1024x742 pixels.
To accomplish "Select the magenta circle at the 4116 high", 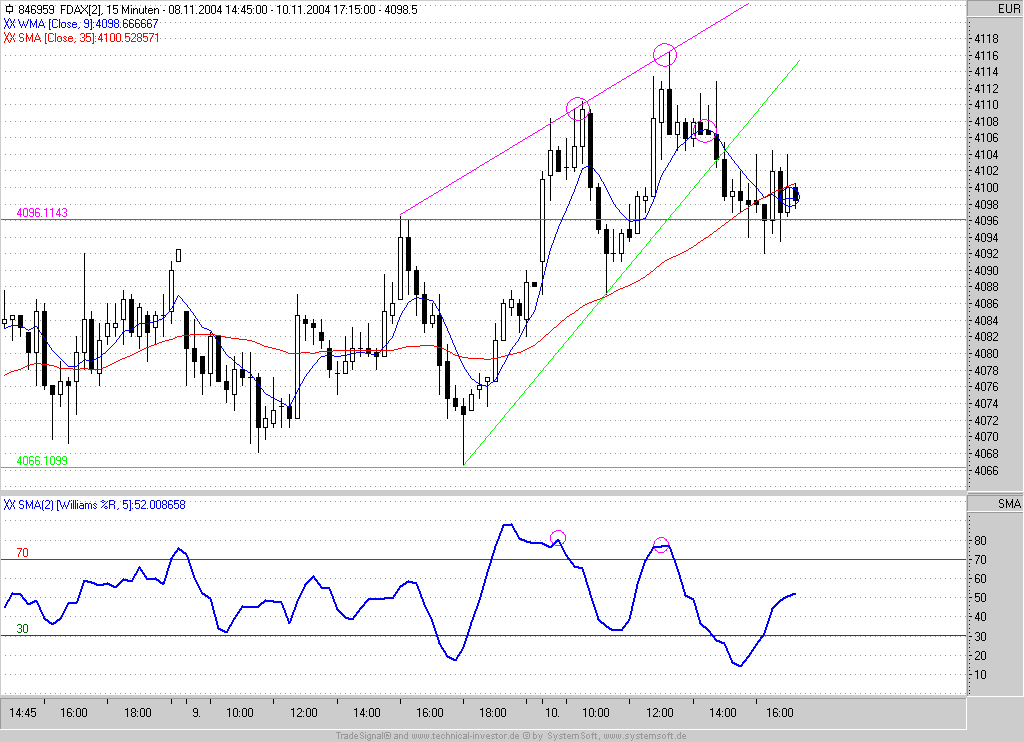I will [x=665, y=55].
